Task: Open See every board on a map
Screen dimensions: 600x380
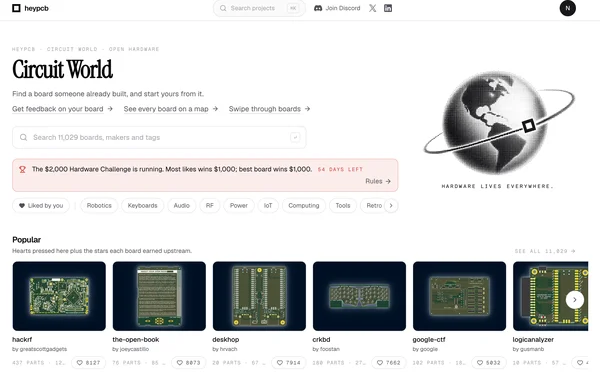Action: (x=171, y=109)
